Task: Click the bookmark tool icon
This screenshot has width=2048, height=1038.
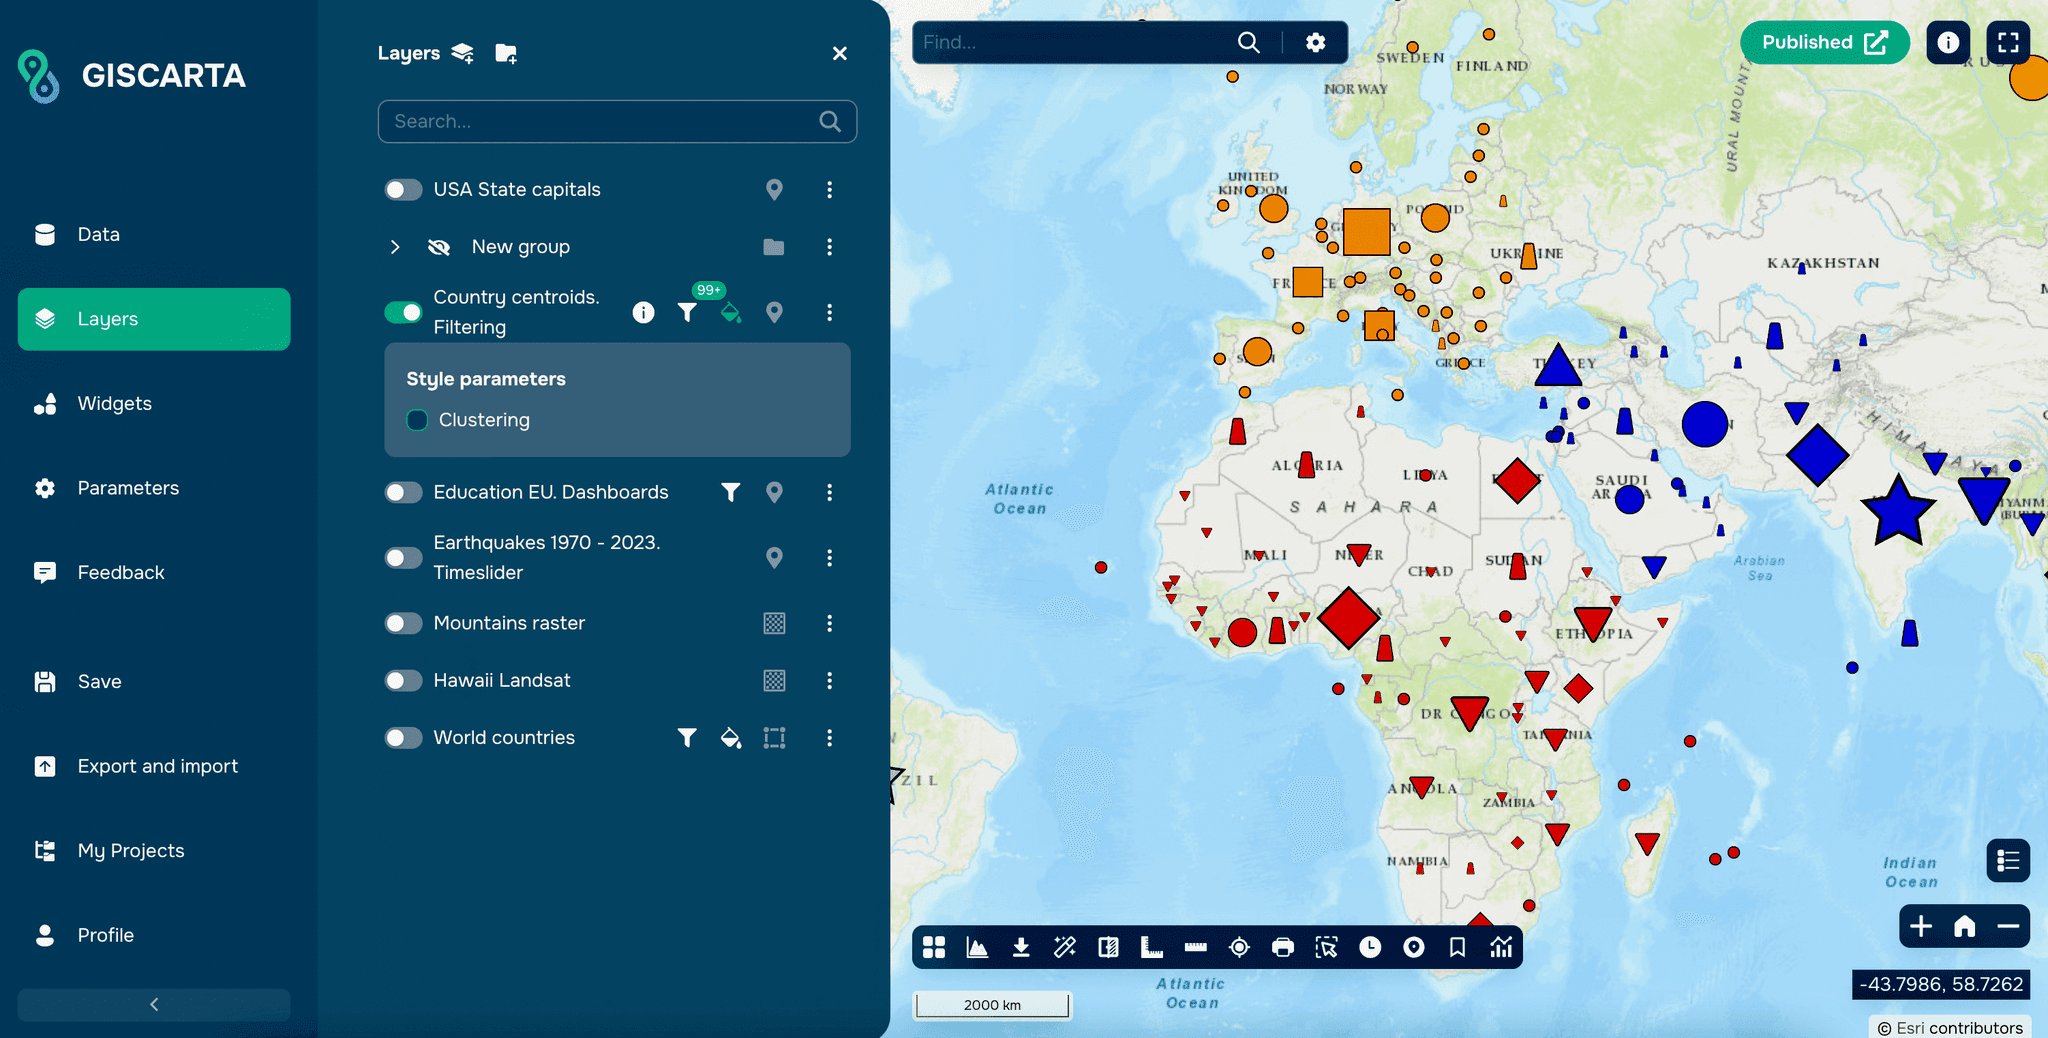Action: [1457, 947]
